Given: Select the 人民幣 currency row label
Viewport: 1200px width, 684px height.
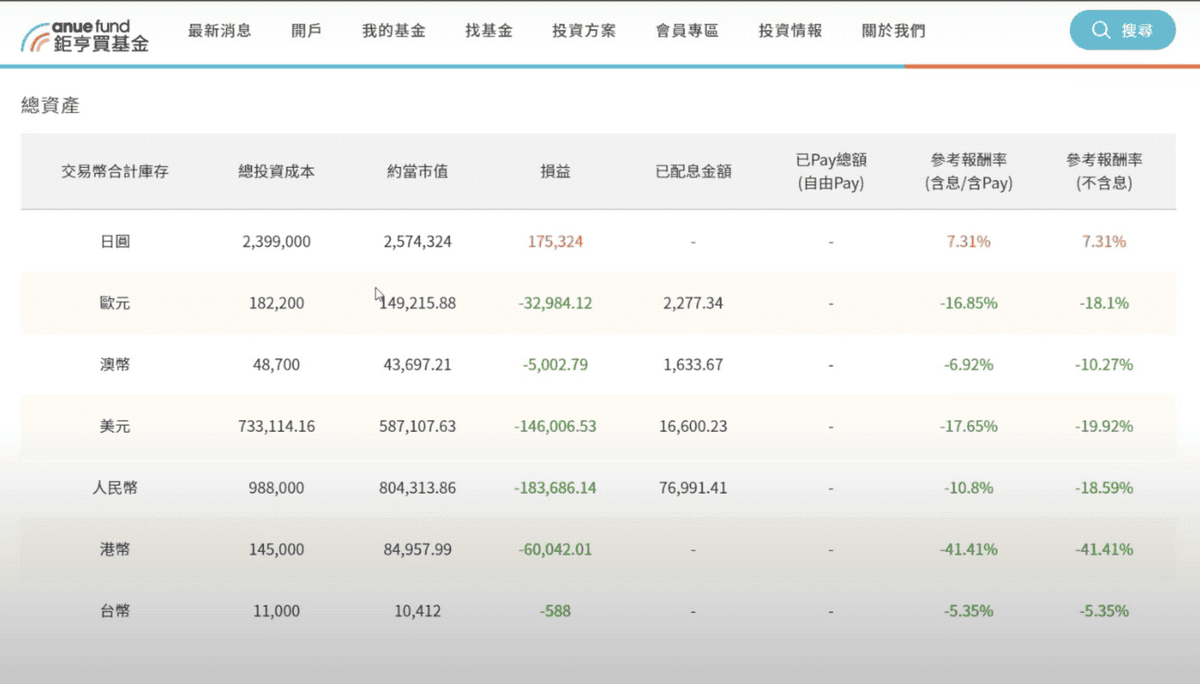Looking at the screenshot, I should [x=115, y=488].
